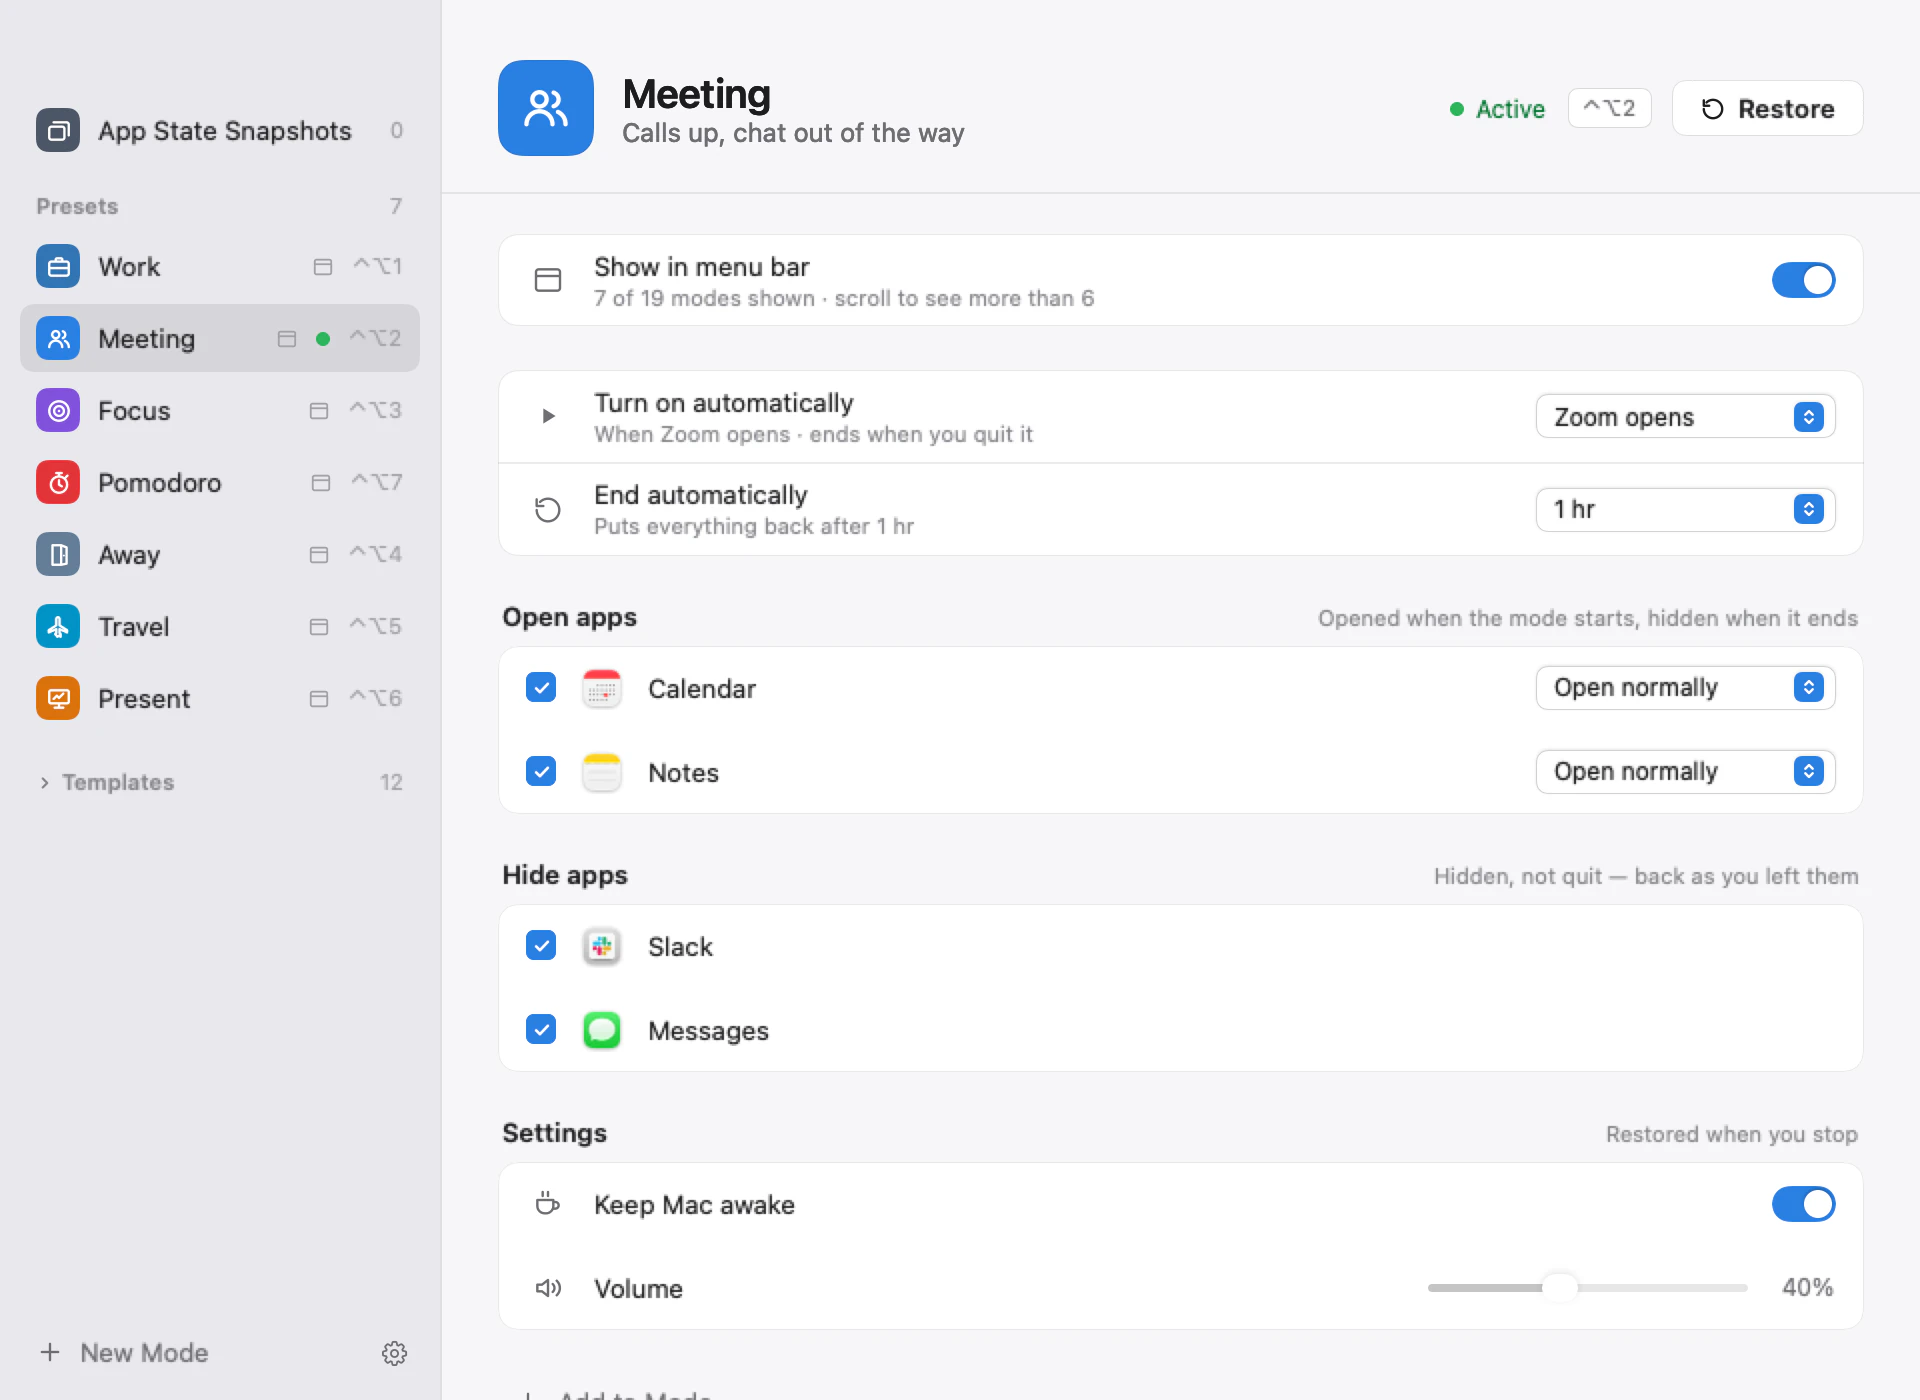Viewport: 1920px width, 1400px height.
Task: Click the Focus preset target icon
Action: point(58,410)
